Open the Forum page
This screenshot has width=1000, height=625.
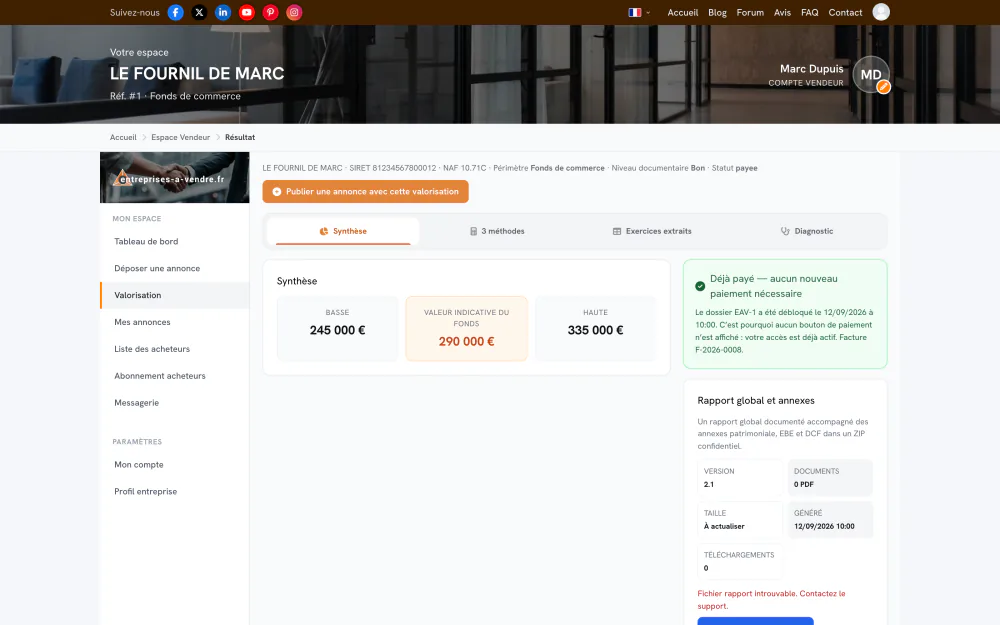click(x=750, y=12)
